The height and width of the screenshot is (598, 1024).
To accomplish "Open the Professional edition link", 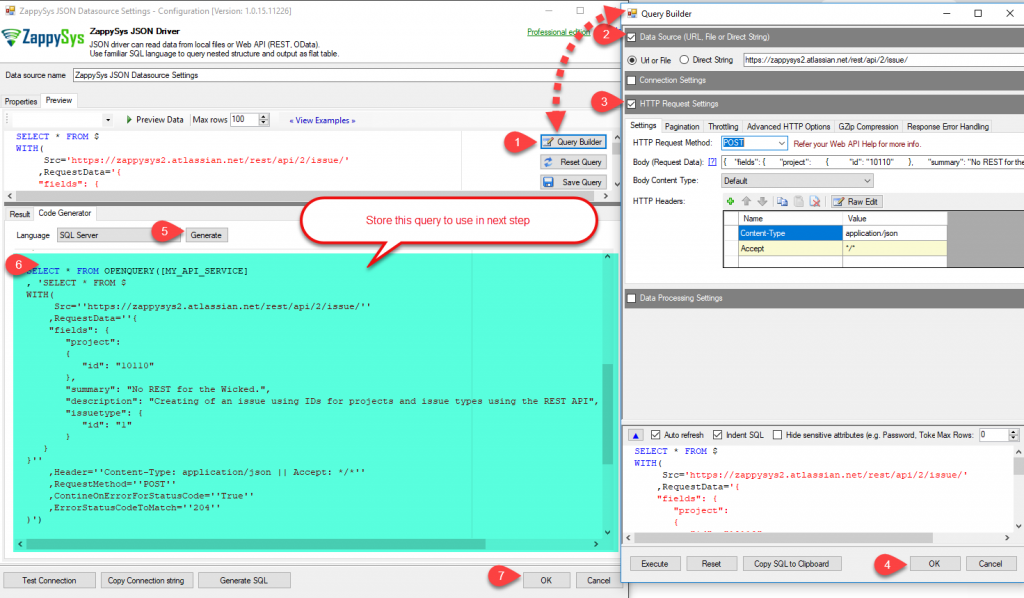I will (x=558, y=32).
